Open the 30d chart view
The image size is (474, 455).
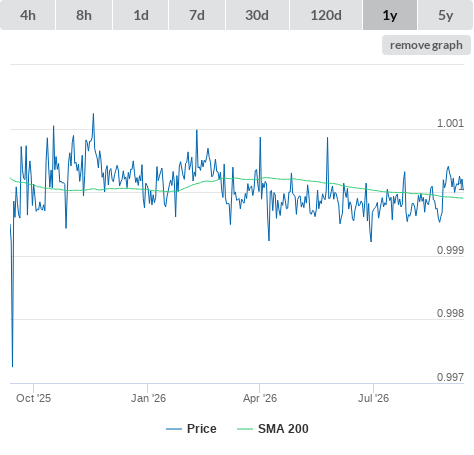[x=257, y=15]
